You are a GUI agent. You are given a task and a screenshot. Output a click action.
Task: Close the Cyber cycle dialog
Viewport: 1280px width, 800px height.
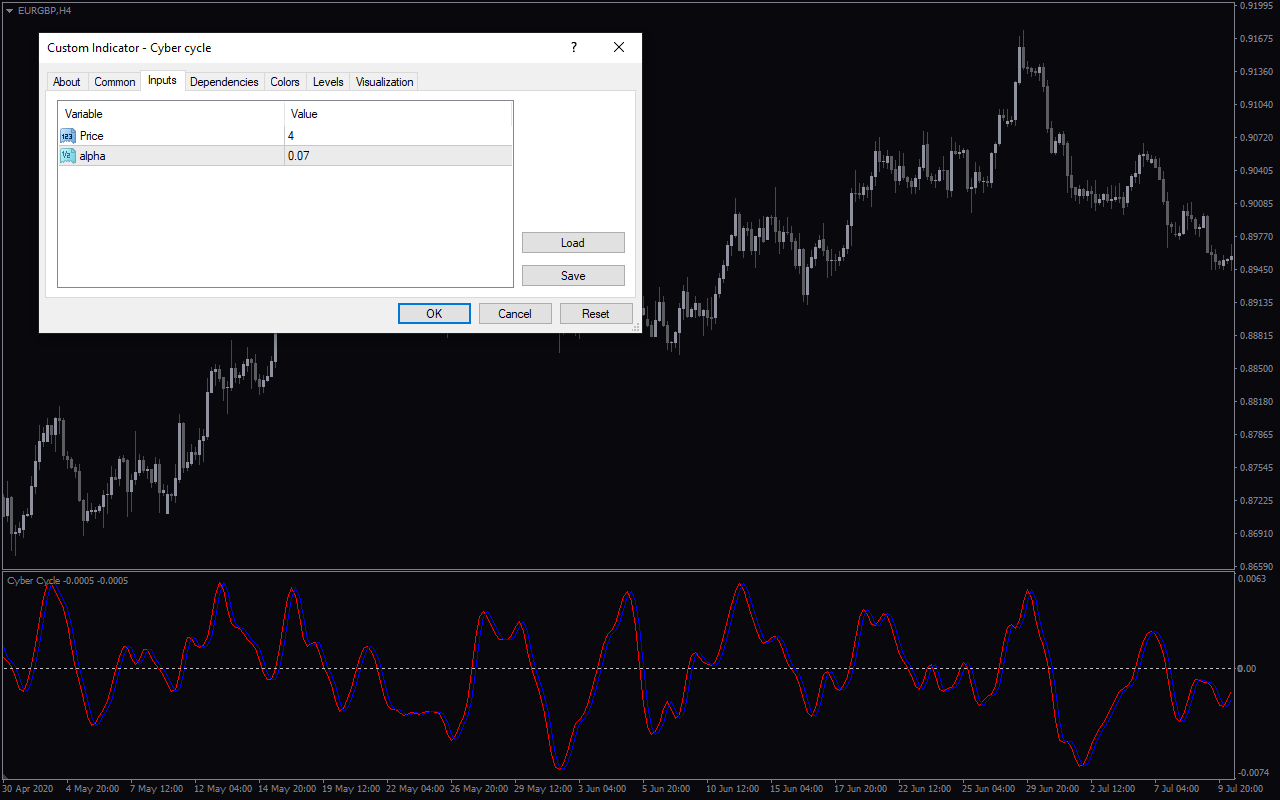(x=619, y=47)
